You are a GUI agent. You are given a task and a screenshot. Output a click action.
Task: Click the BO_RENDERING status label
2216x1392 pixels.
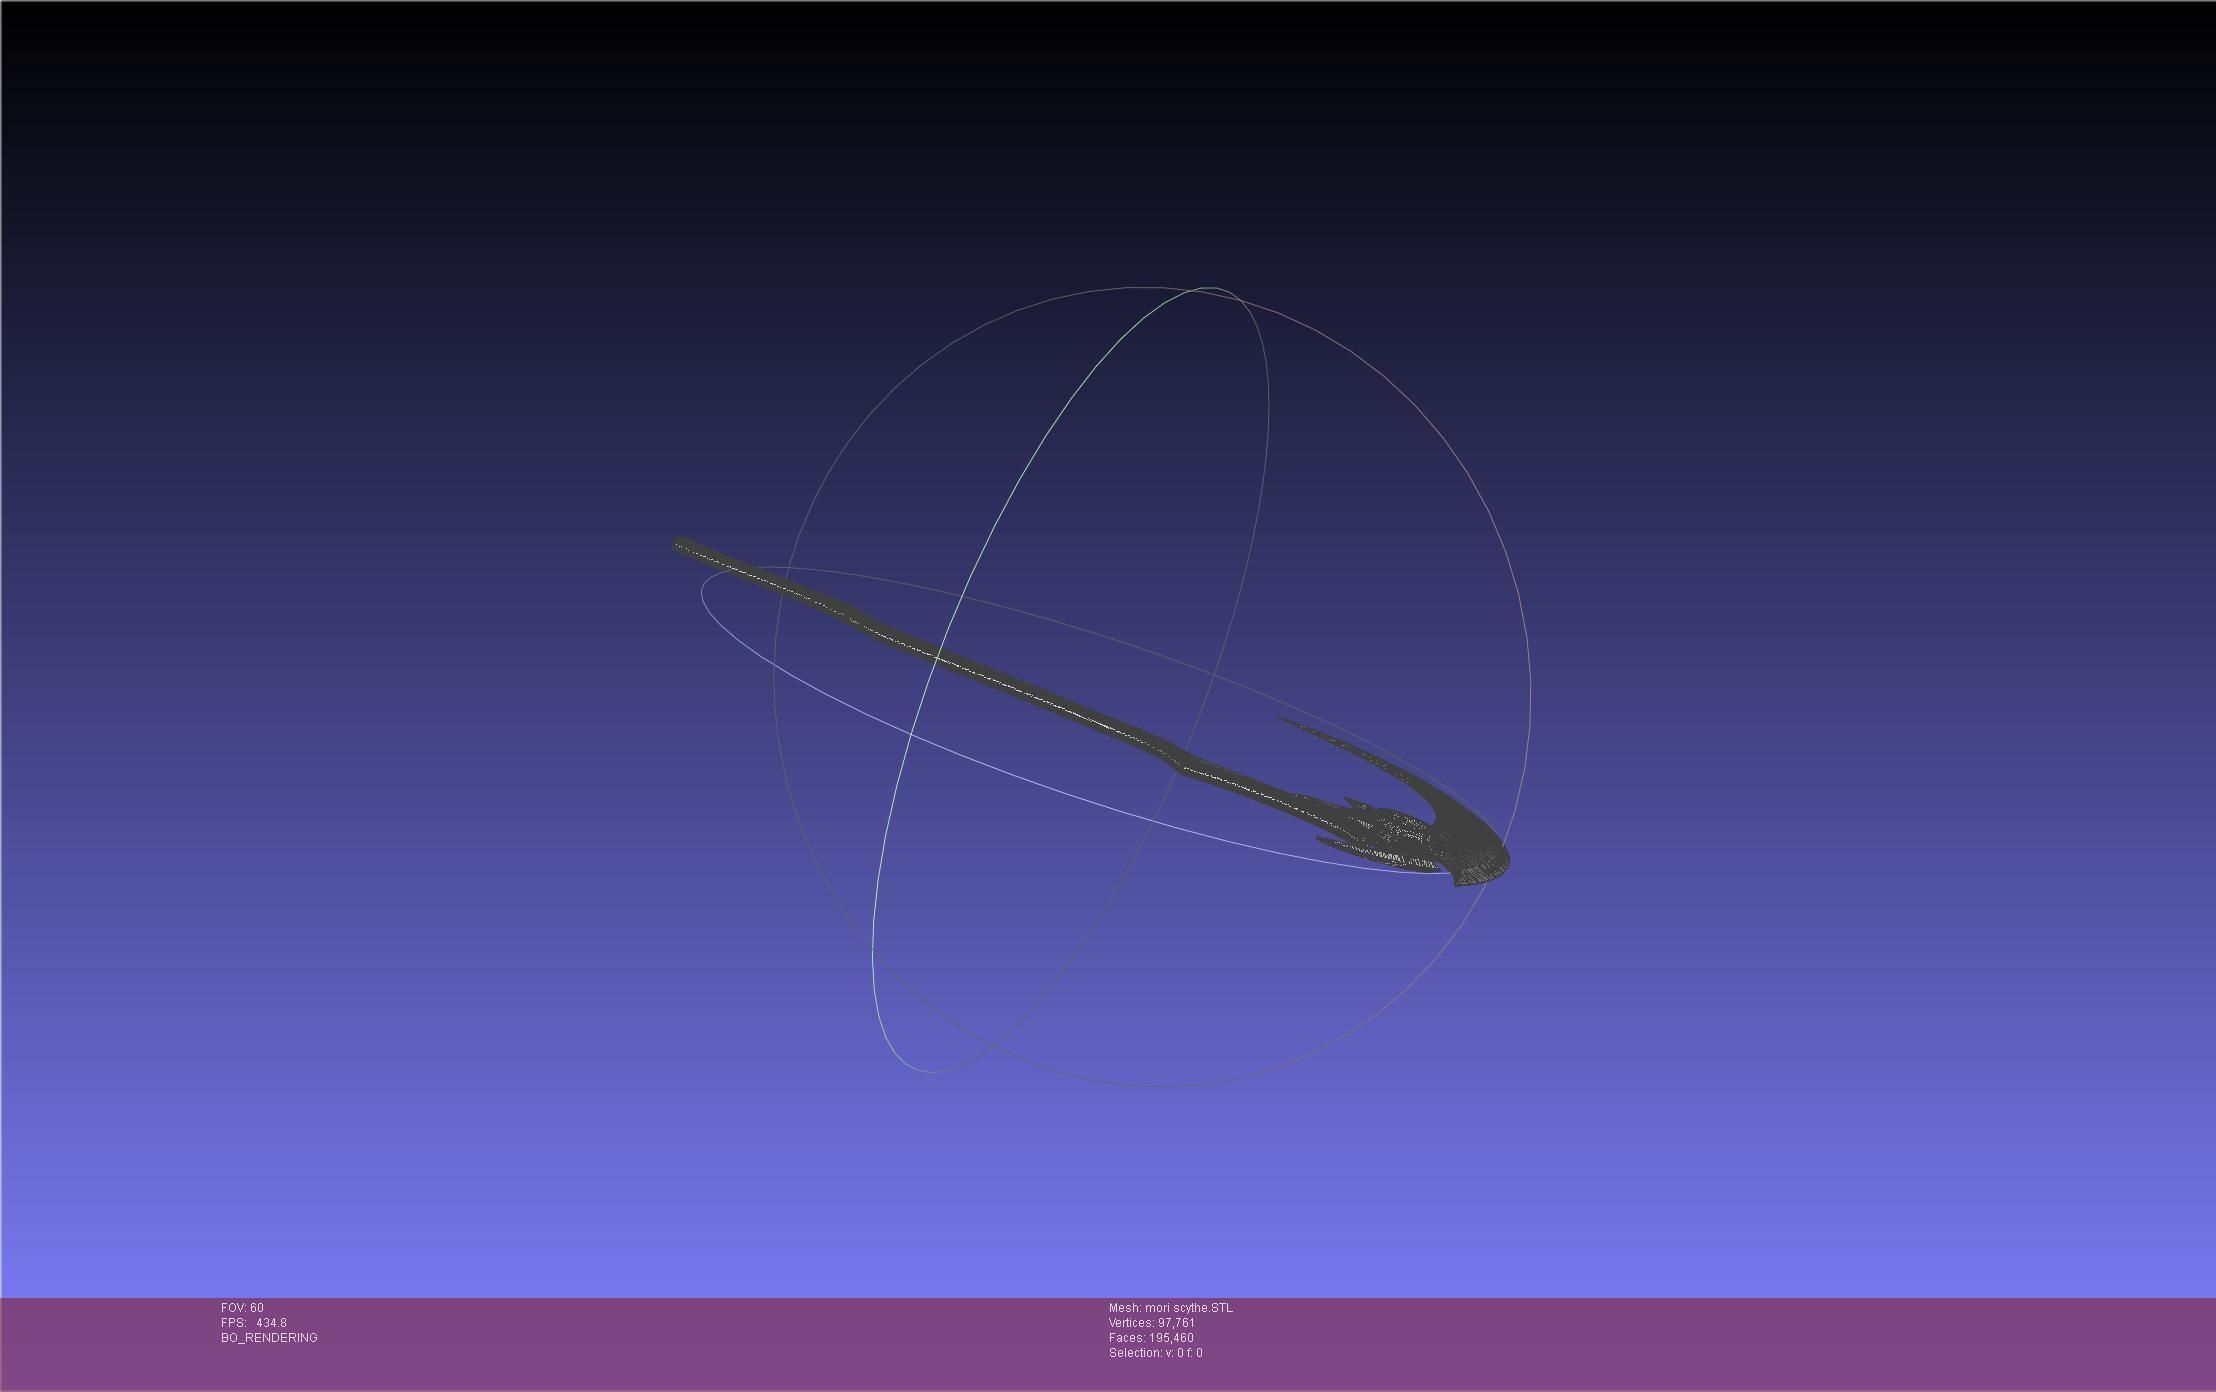click(x=269, y=1338)
